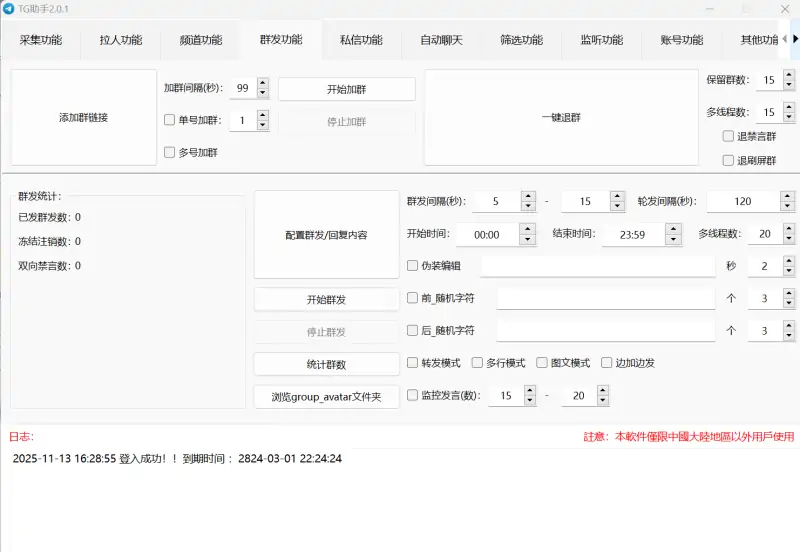Increase 保留群数 value with up arrow
This screenshot has height=552, width=800.
(x=789, y=74)
